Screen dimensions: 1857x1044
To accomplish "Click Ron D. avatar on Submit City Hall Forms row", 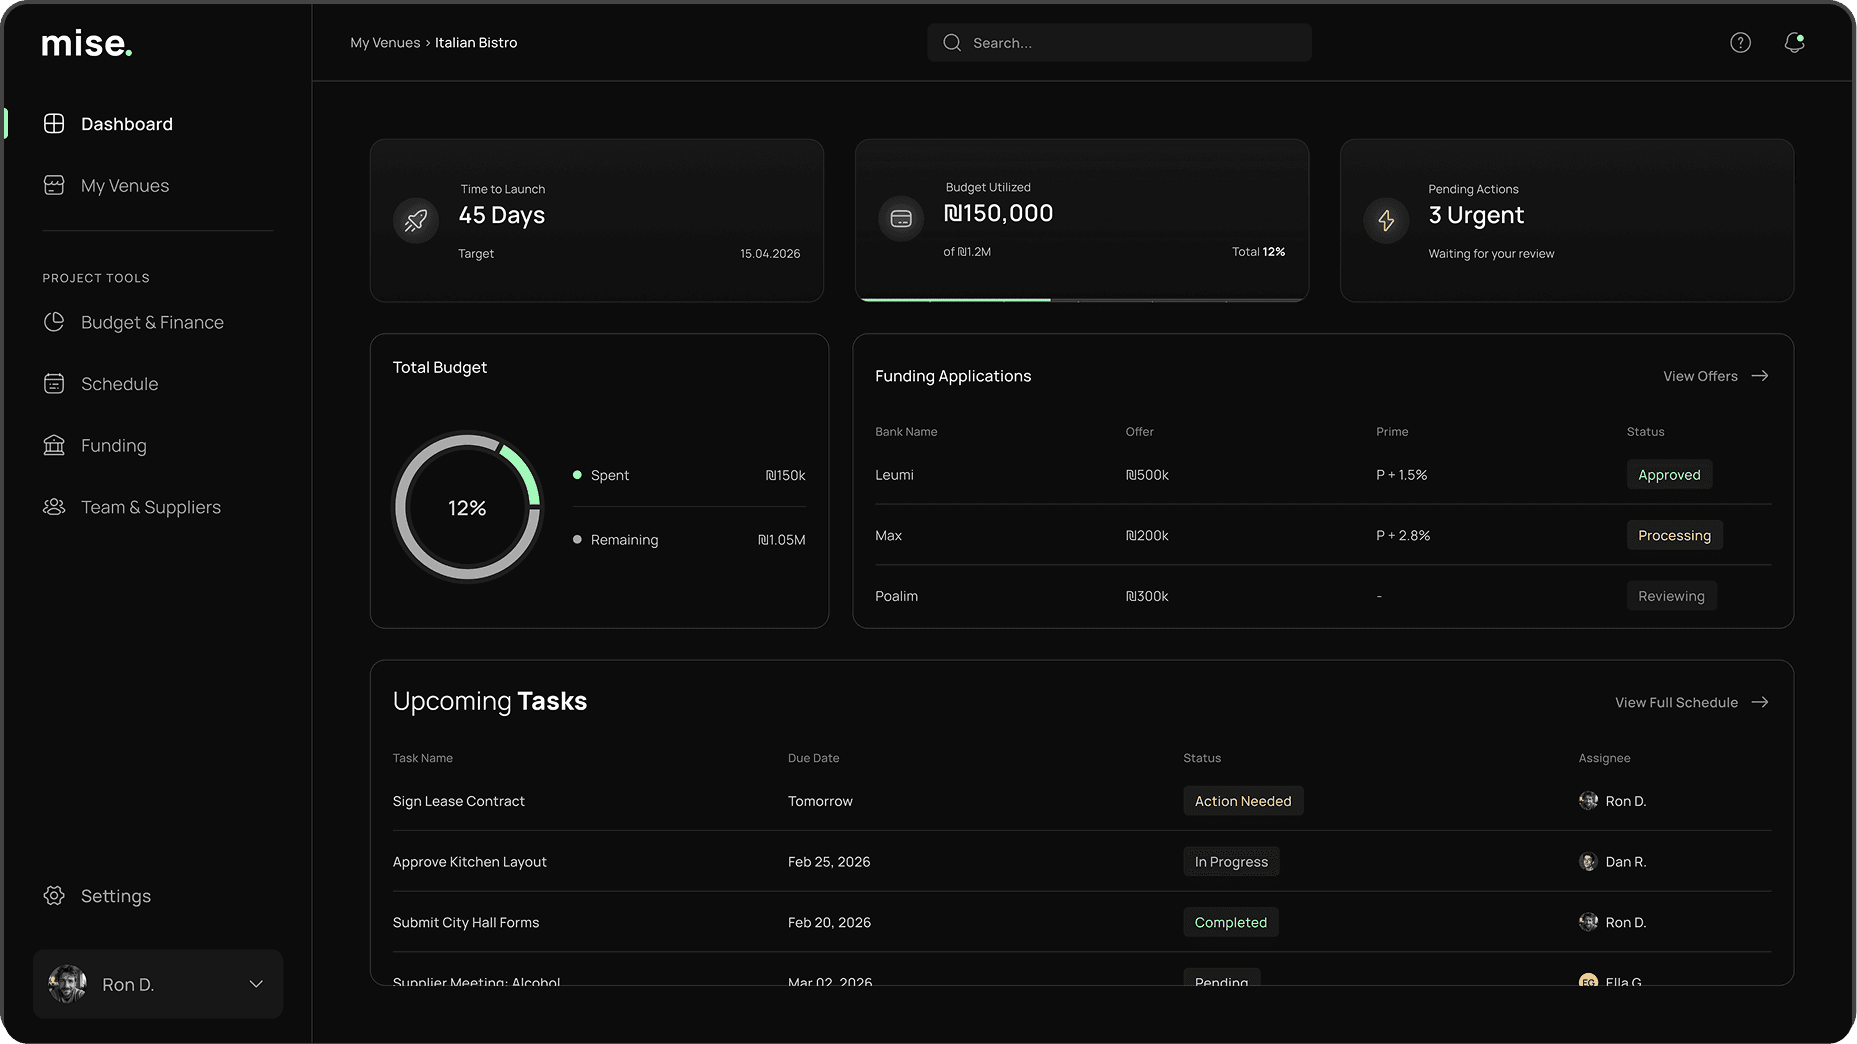I will point(1588,922).
